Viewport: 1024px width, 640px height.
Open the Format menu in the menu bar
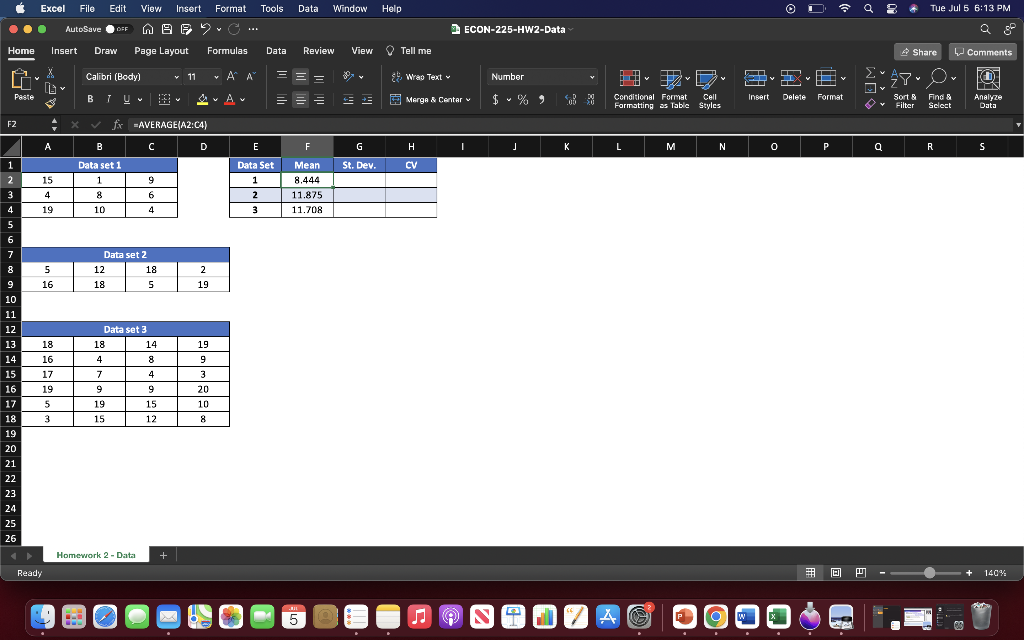(x=231, y=8)
